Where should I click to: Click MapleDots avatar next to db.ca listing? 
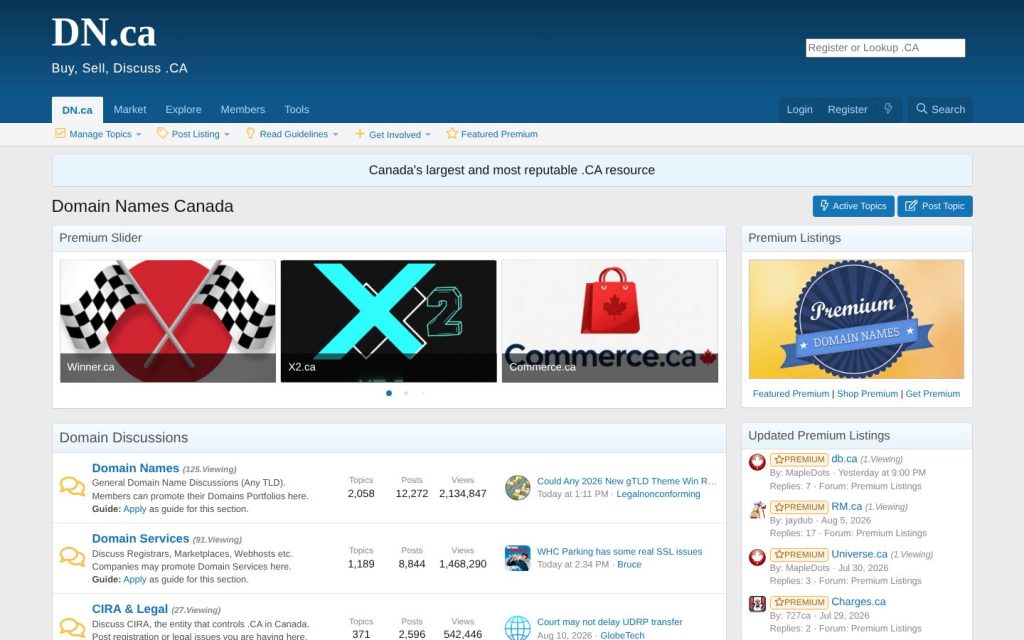pyautogui.click(x=757, y=462)
